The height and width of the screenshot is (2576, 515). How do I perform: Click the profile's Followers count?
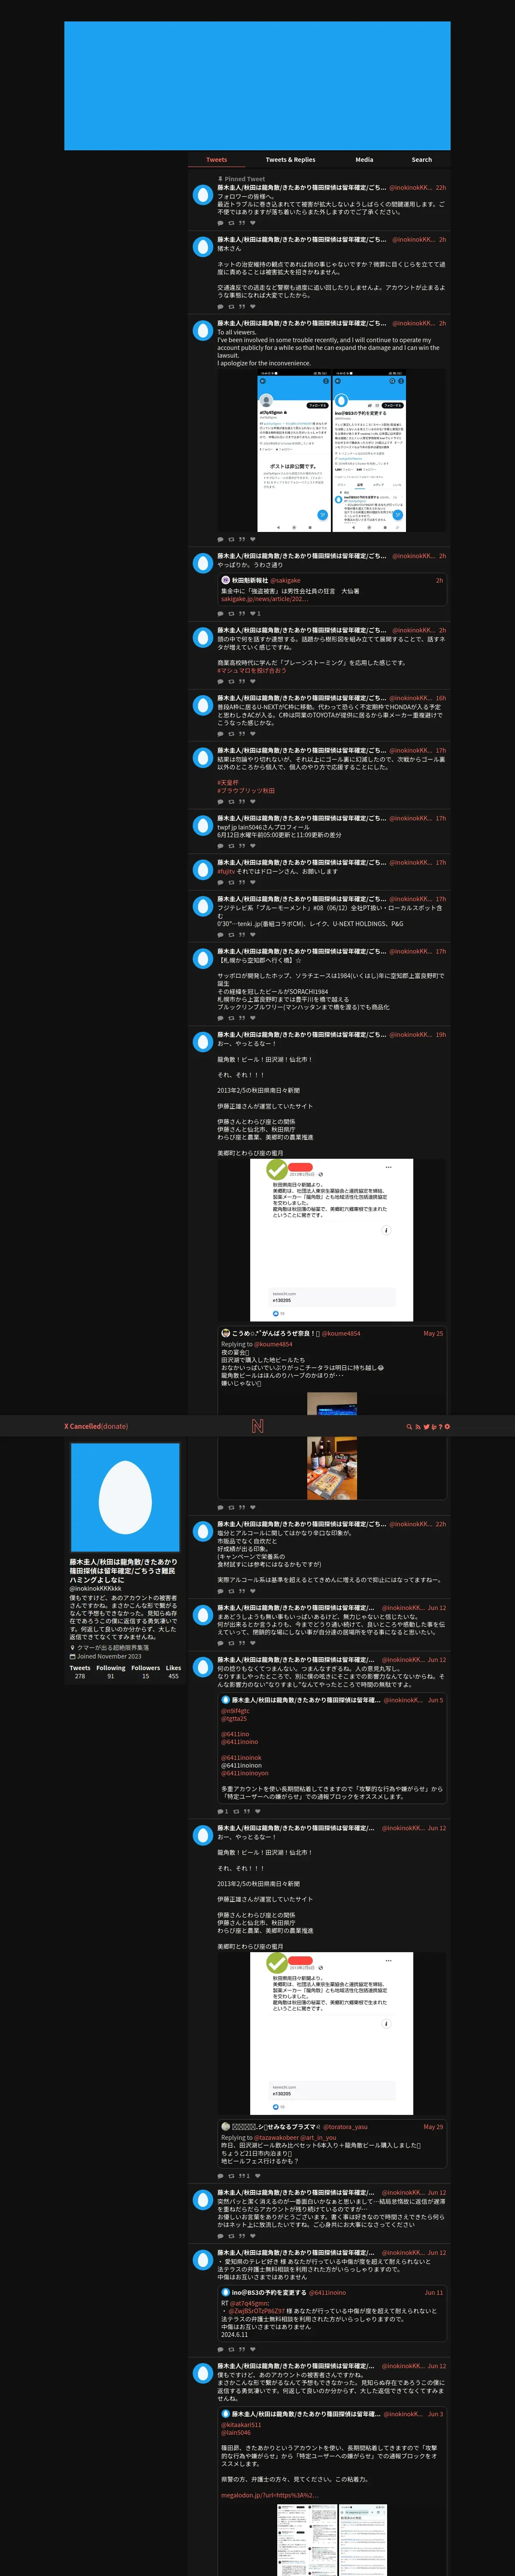(x=145, y=1672)
